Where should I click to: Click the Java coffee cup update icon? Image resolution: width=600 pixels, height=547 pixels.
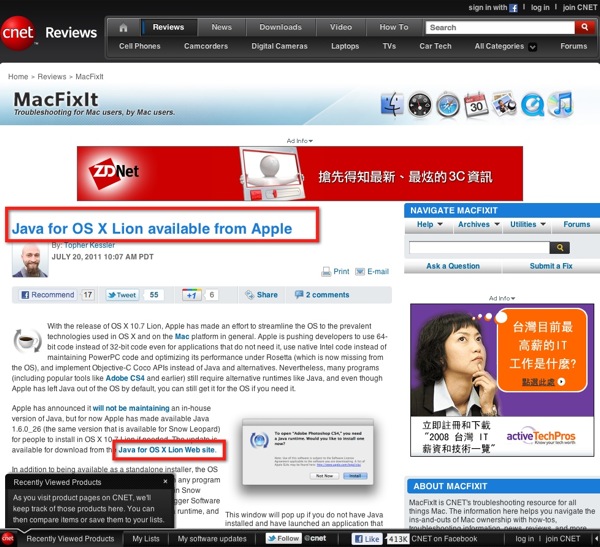click(x=27, y=340)
